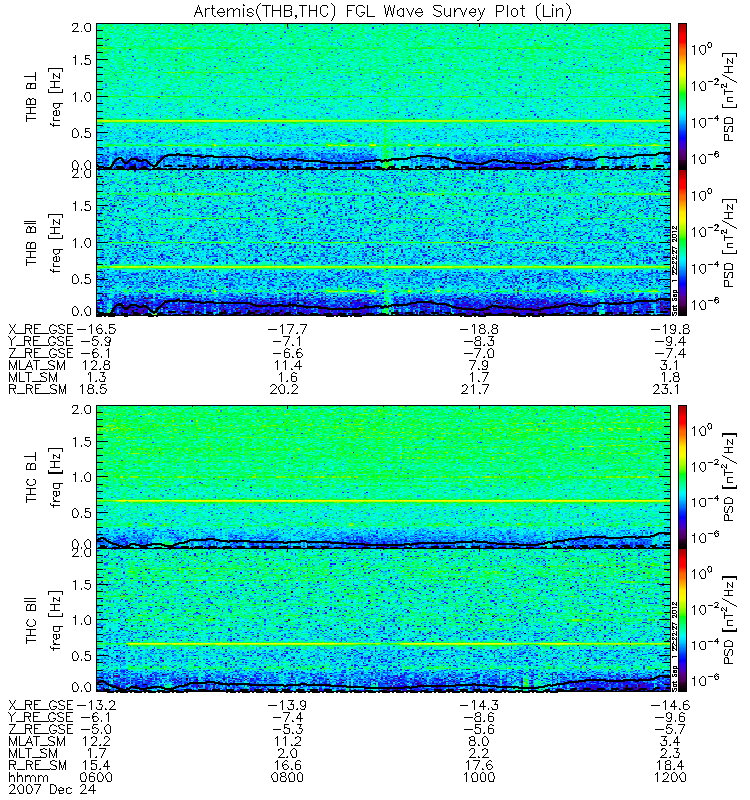Select the 'THC B⊥' axis label
The image size is (750, 800).
32,477
